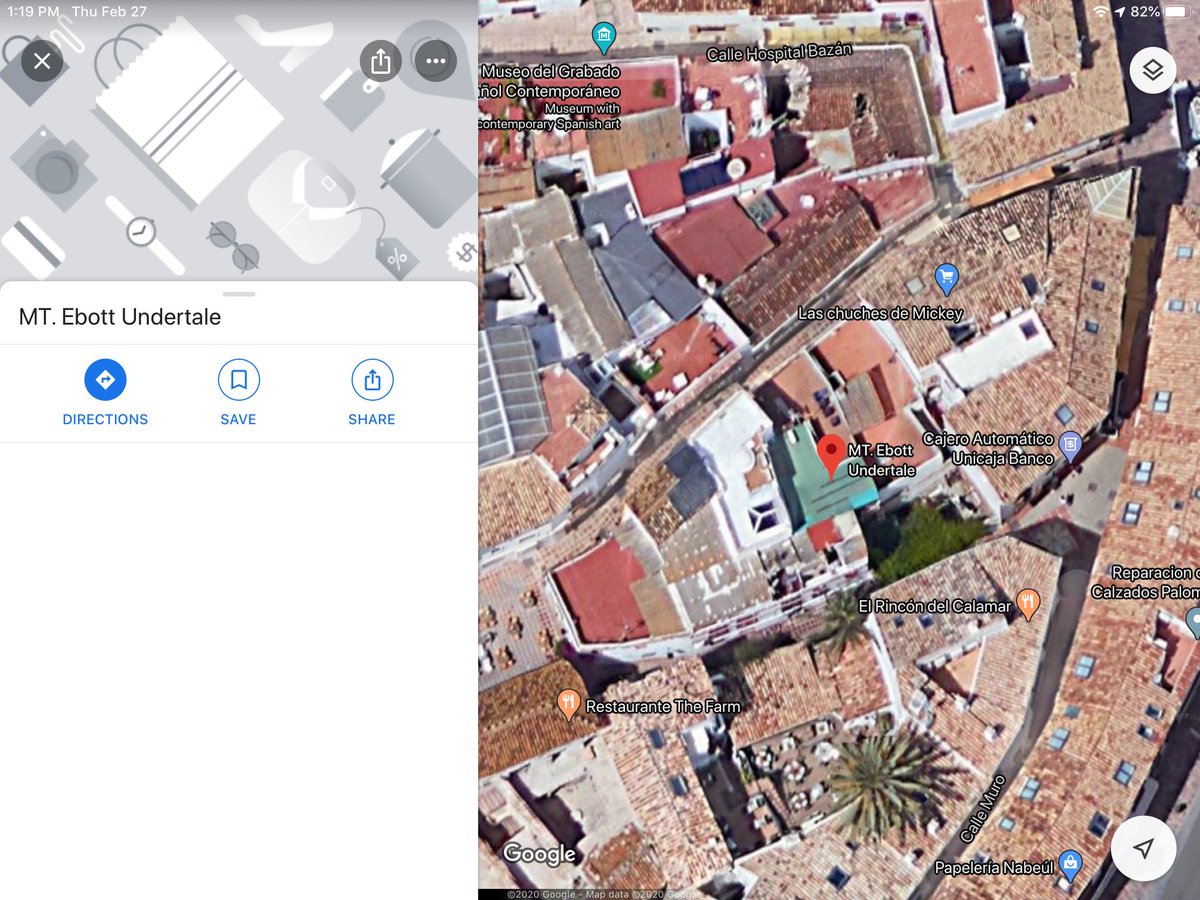
Task: Tap the Restaurante The Farm marker
Action: click(x=568, y=705)
